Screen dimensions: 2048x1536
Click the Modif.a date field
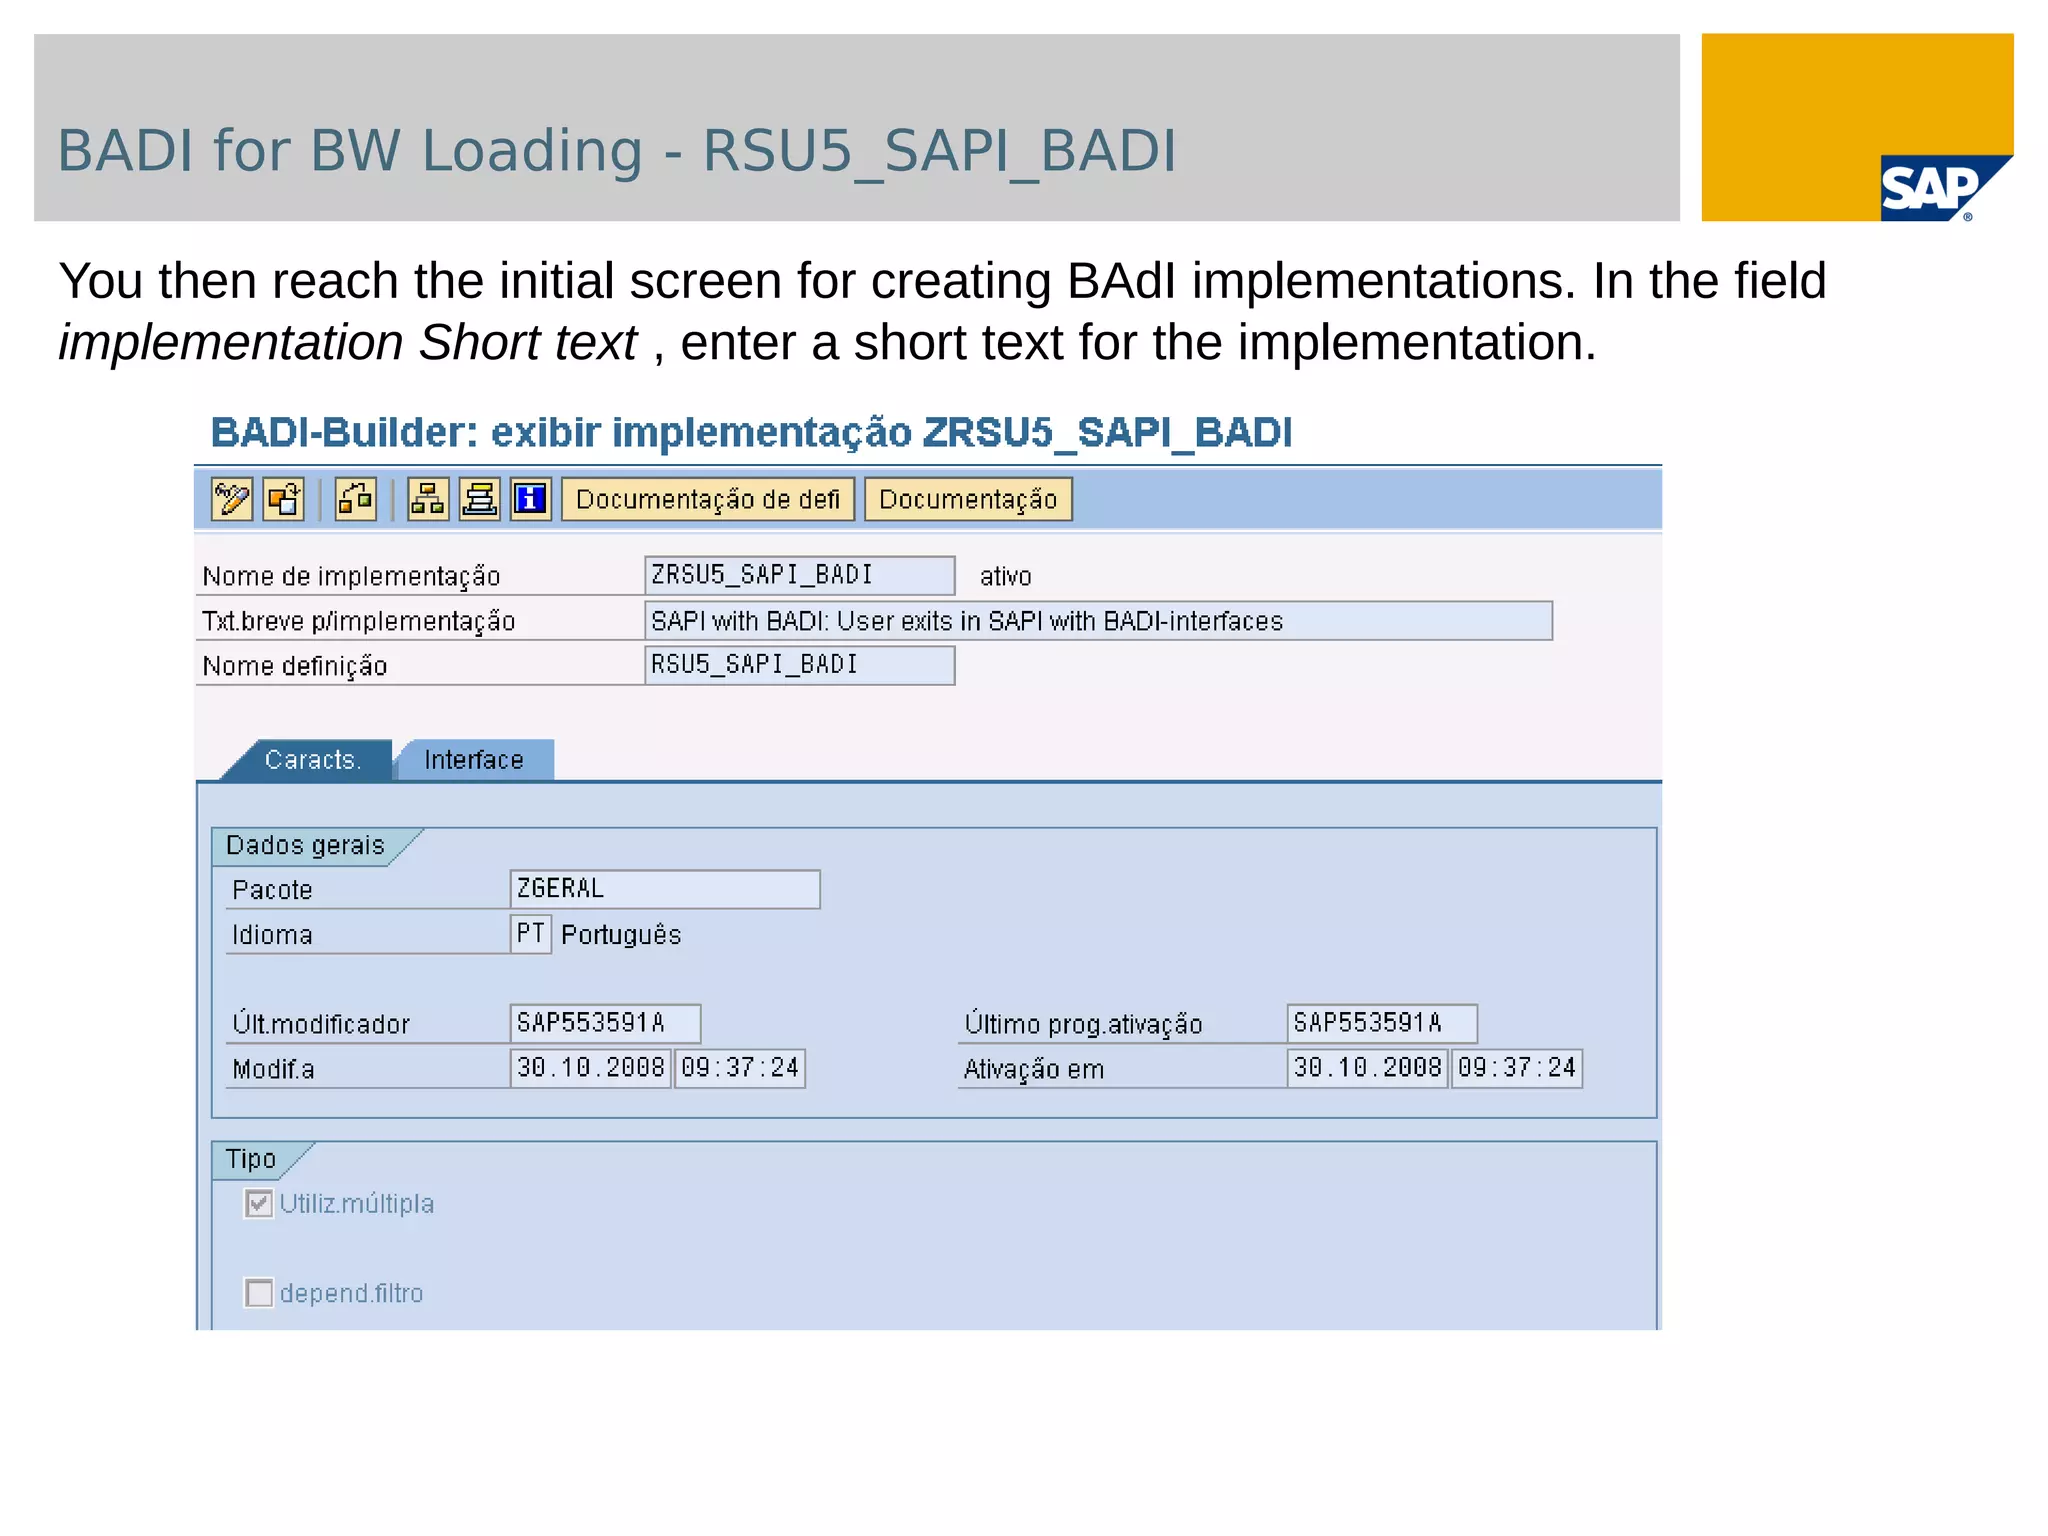[591, 1068]
